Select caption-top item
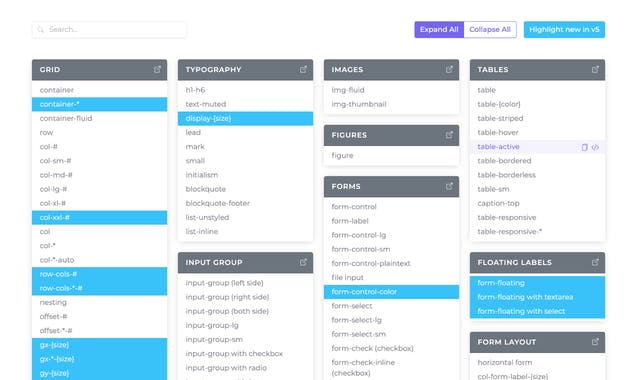The height and width of the screenshot is (380, 635). [537, 203]
